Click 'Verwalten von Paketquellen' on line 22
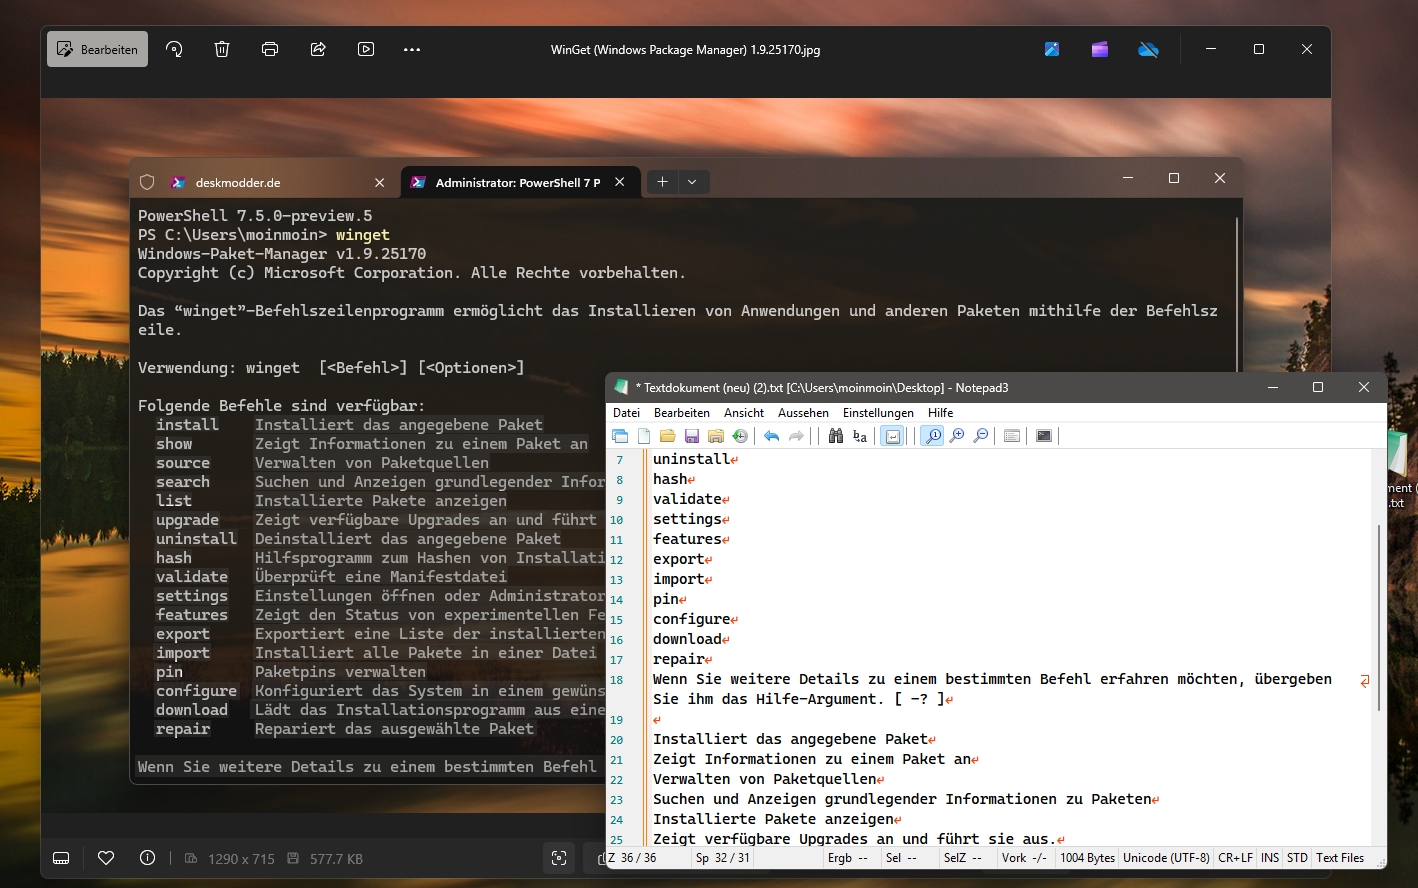Screen dimensions: 1418x888 [764, 779]
